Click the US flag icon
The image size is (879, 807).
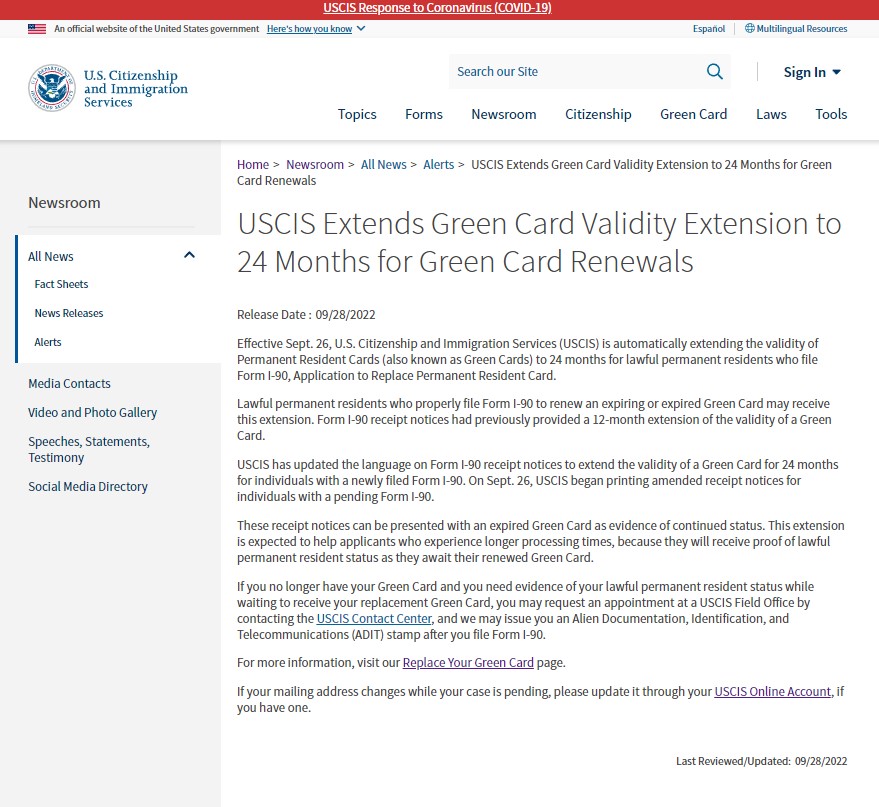(x=37, y=29)
